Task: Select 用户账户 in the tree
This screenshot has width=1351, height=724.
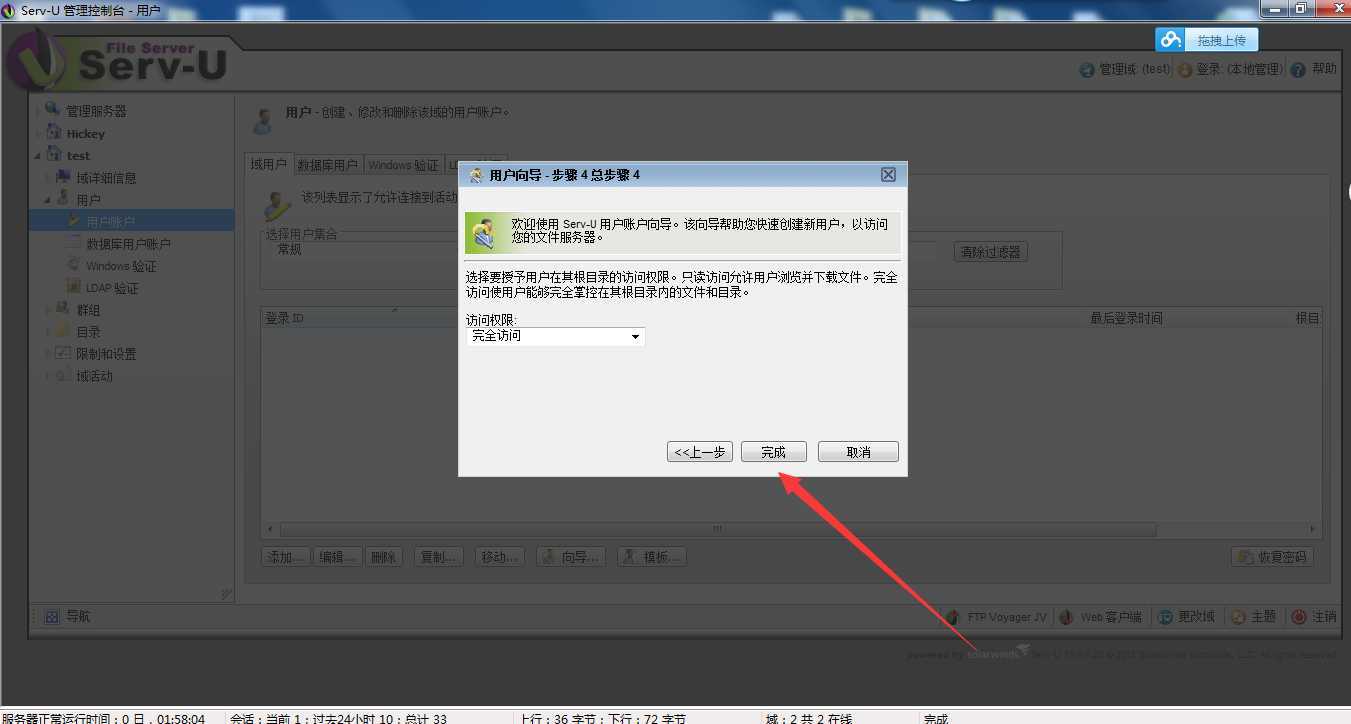Action: point(110,222)
